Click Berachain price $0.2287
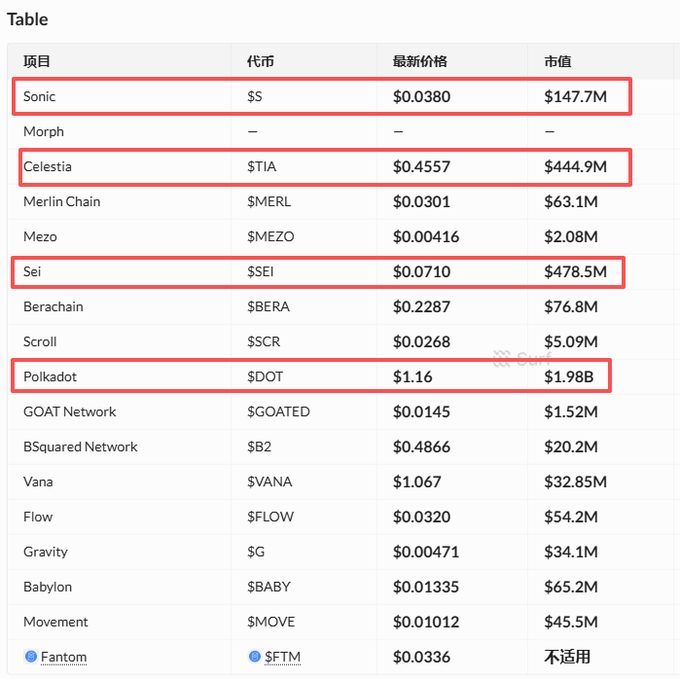680x679 pixels. pos(422,307)
